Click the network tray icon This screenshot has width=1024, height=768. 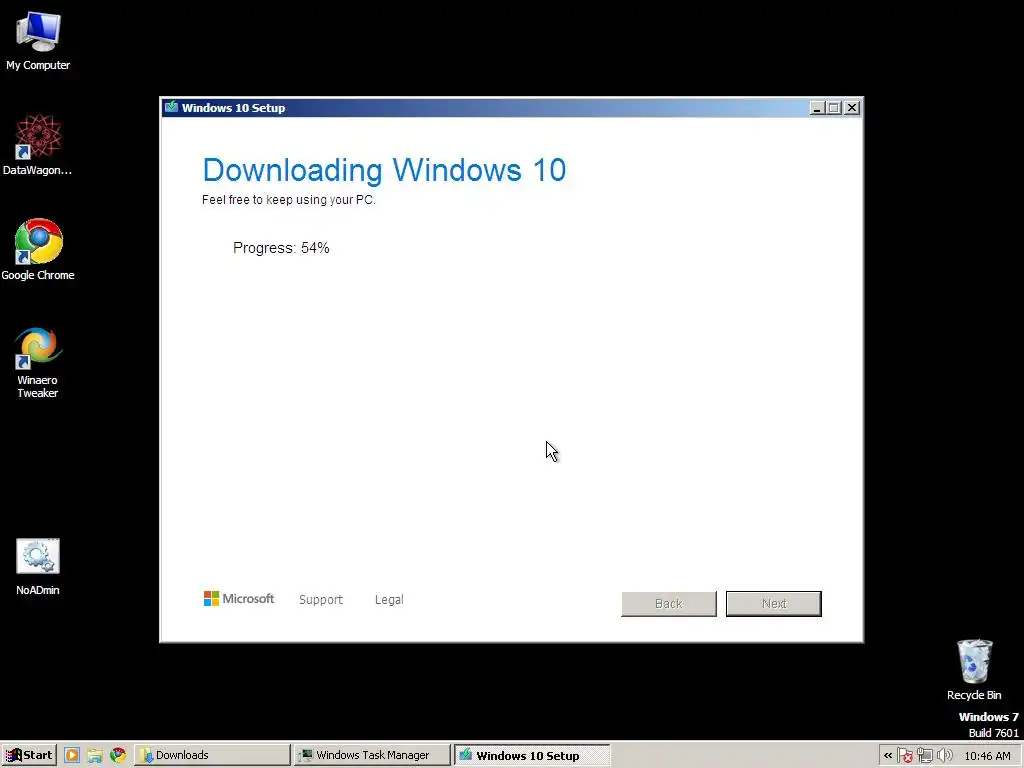[x=925, y=756]
